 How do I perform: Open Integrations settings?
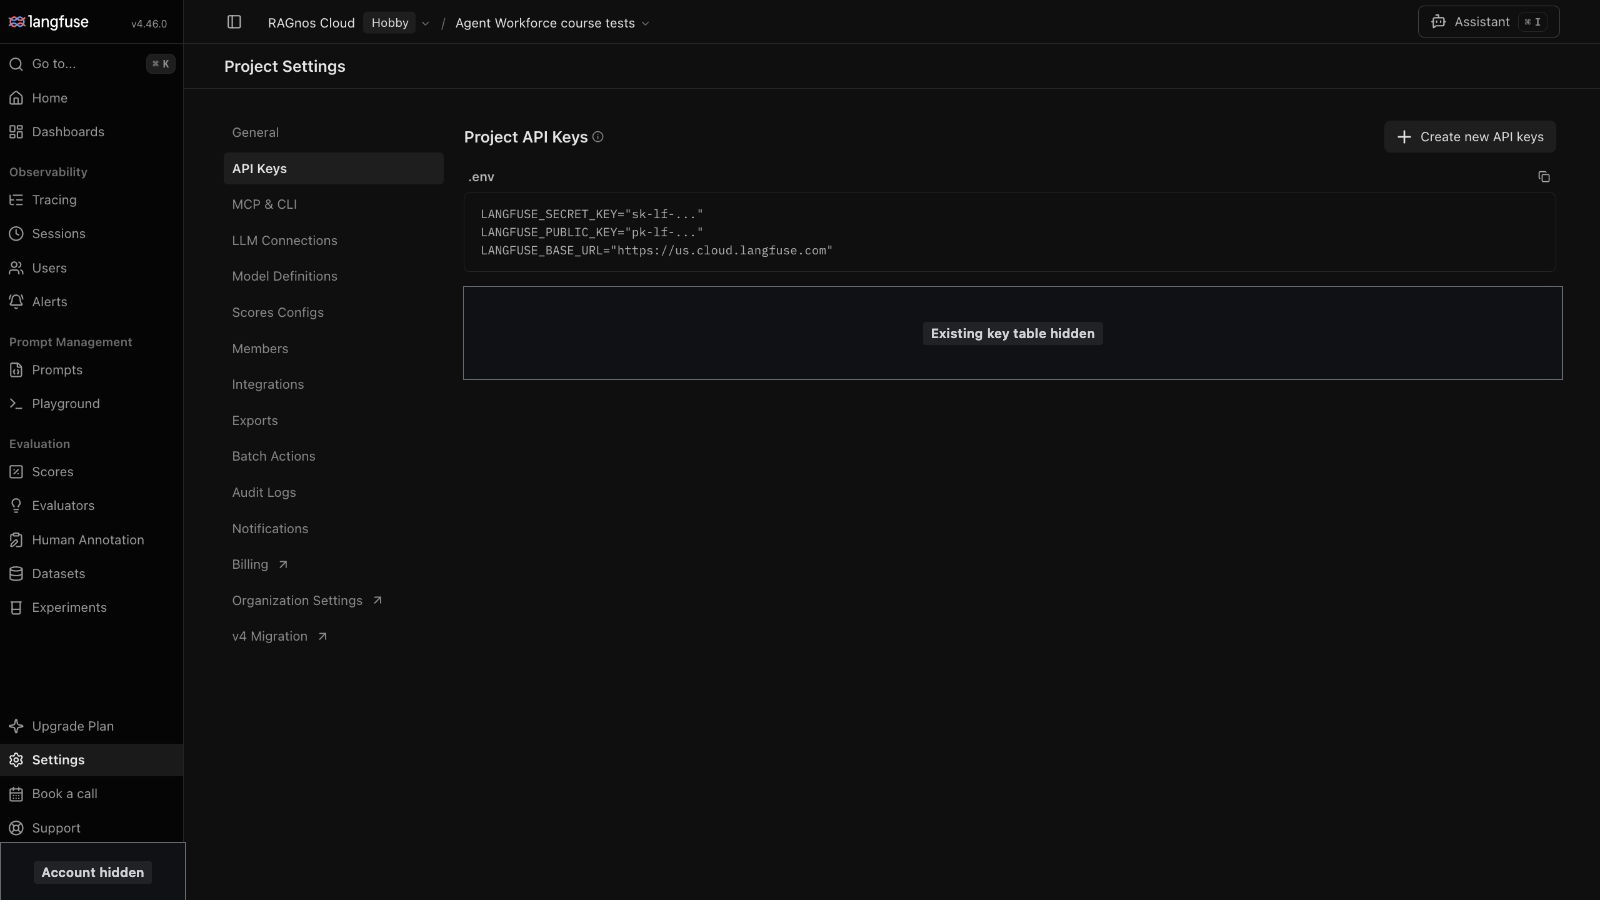pos(334,384)
